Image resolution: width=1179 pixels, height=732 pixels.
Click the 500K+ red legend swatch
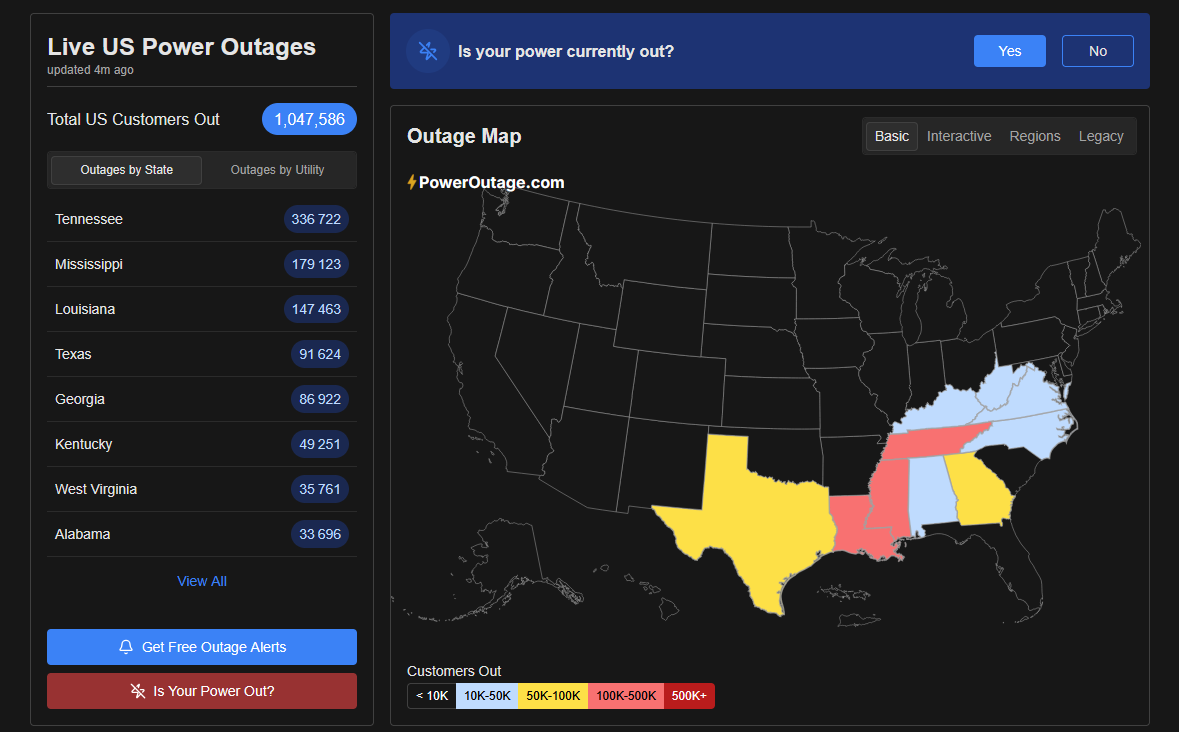point(689,696)
